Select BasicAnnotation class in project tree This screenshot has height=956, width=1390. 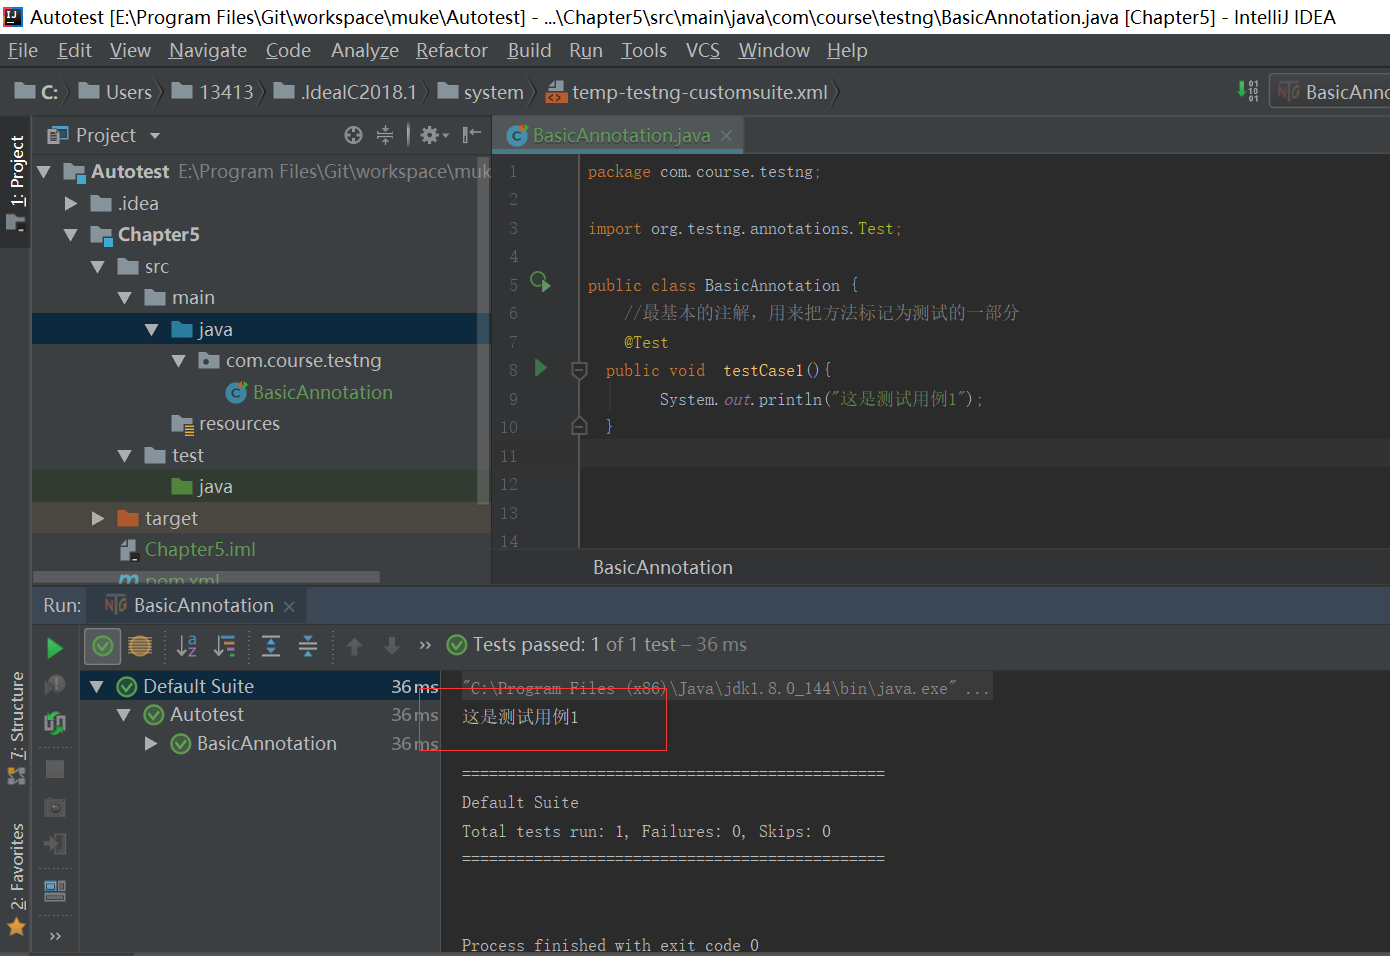point(322,393)
